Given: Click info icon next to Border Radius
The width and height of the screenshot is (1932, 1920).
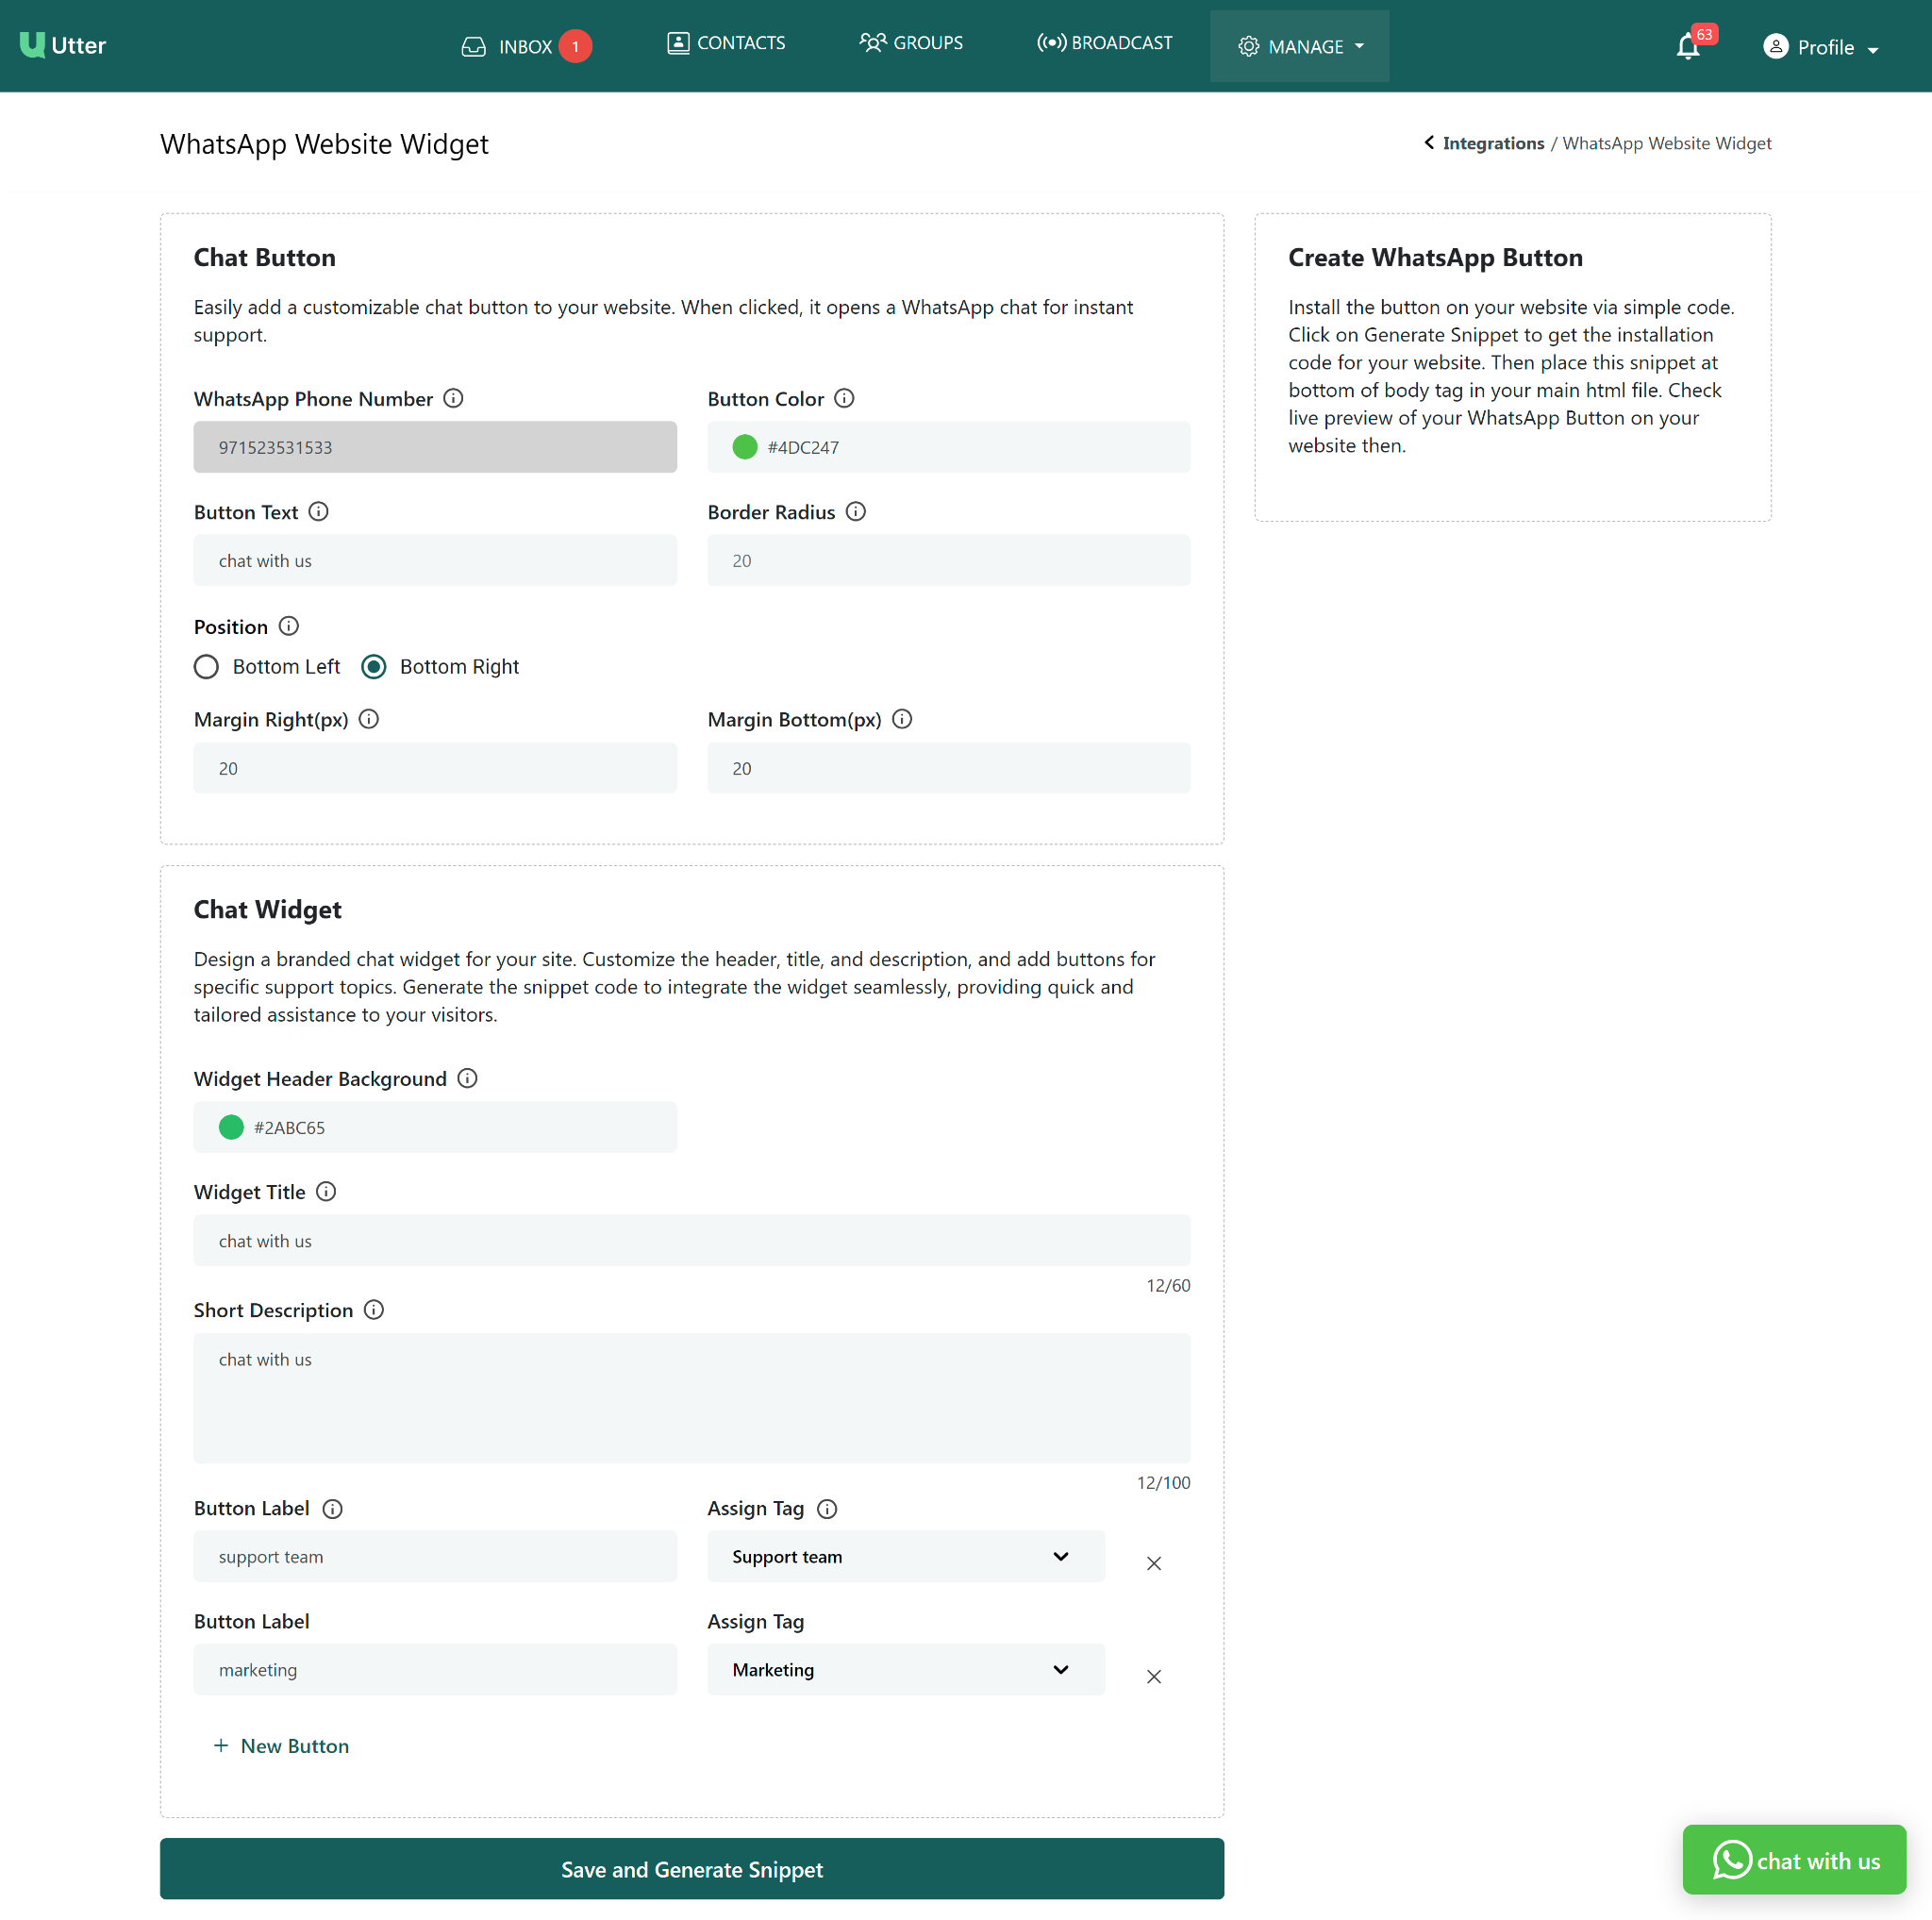Looking at the screenshot, I should tap(856, 511).
